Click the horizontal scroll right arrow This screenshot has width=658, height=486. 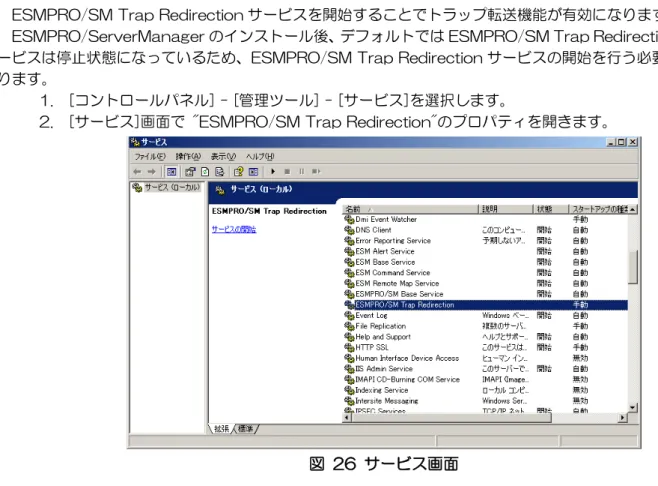point(623,418)
